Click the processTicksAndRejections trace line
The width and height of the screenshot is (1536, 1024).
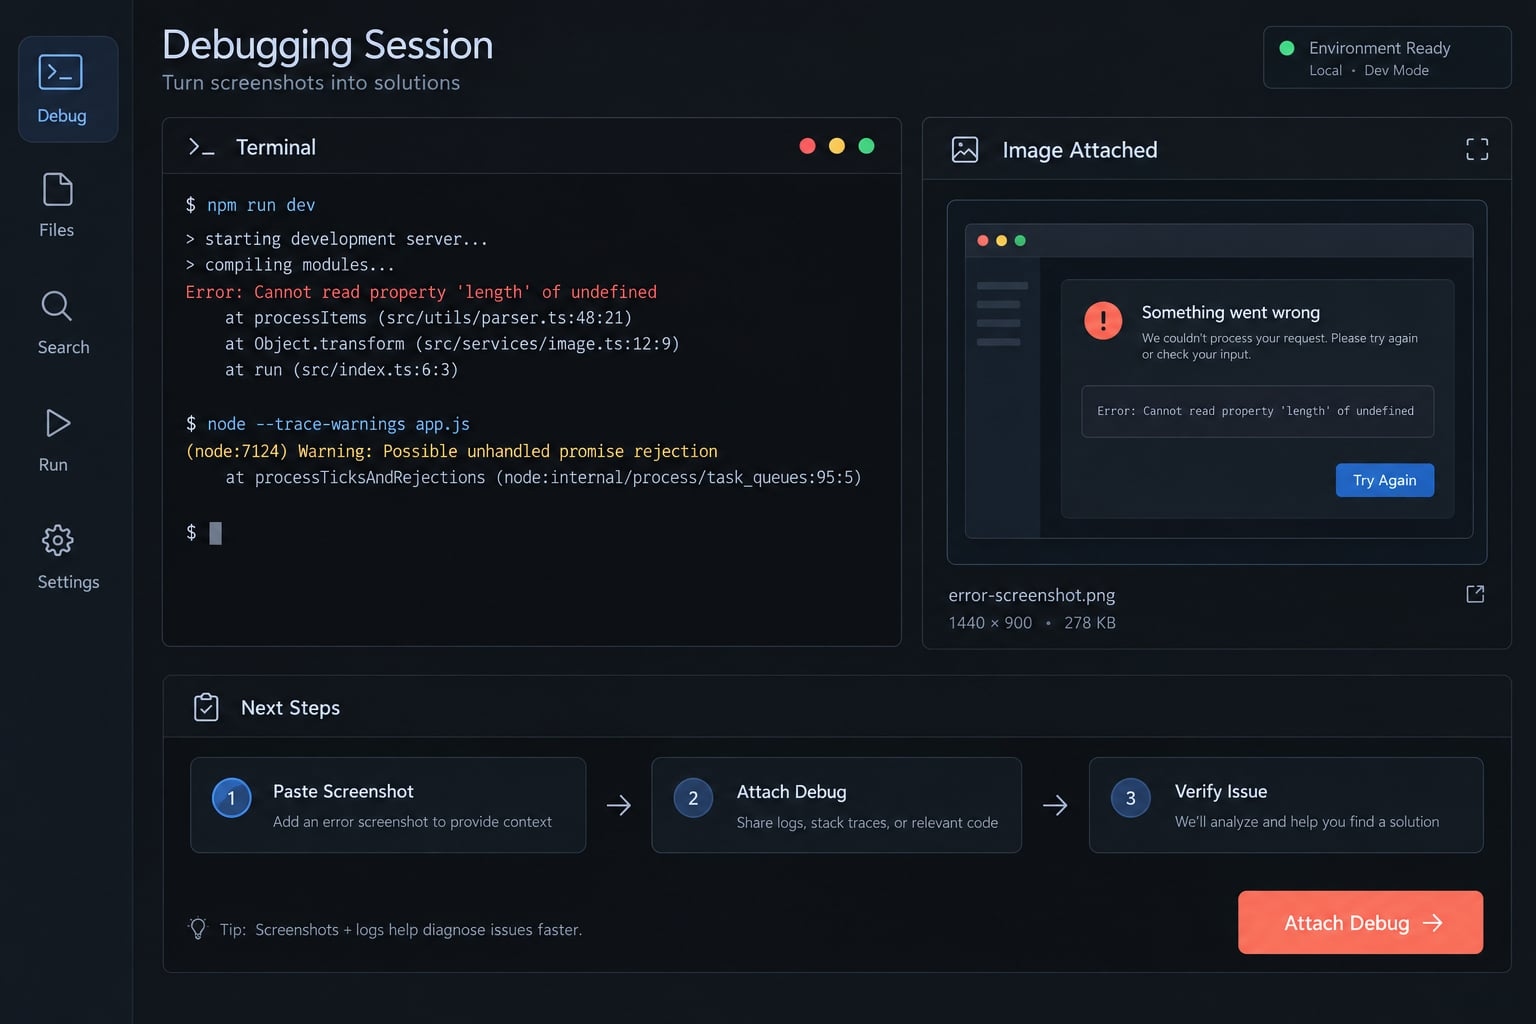pos(543,477)
